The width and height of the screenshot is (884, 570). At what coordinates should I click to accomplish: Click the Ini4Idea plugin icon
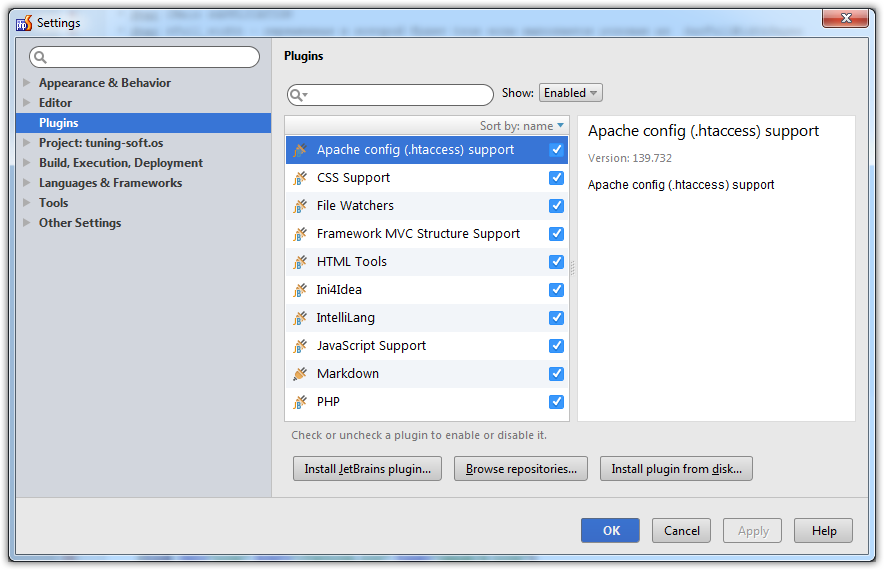click(300, 290)
